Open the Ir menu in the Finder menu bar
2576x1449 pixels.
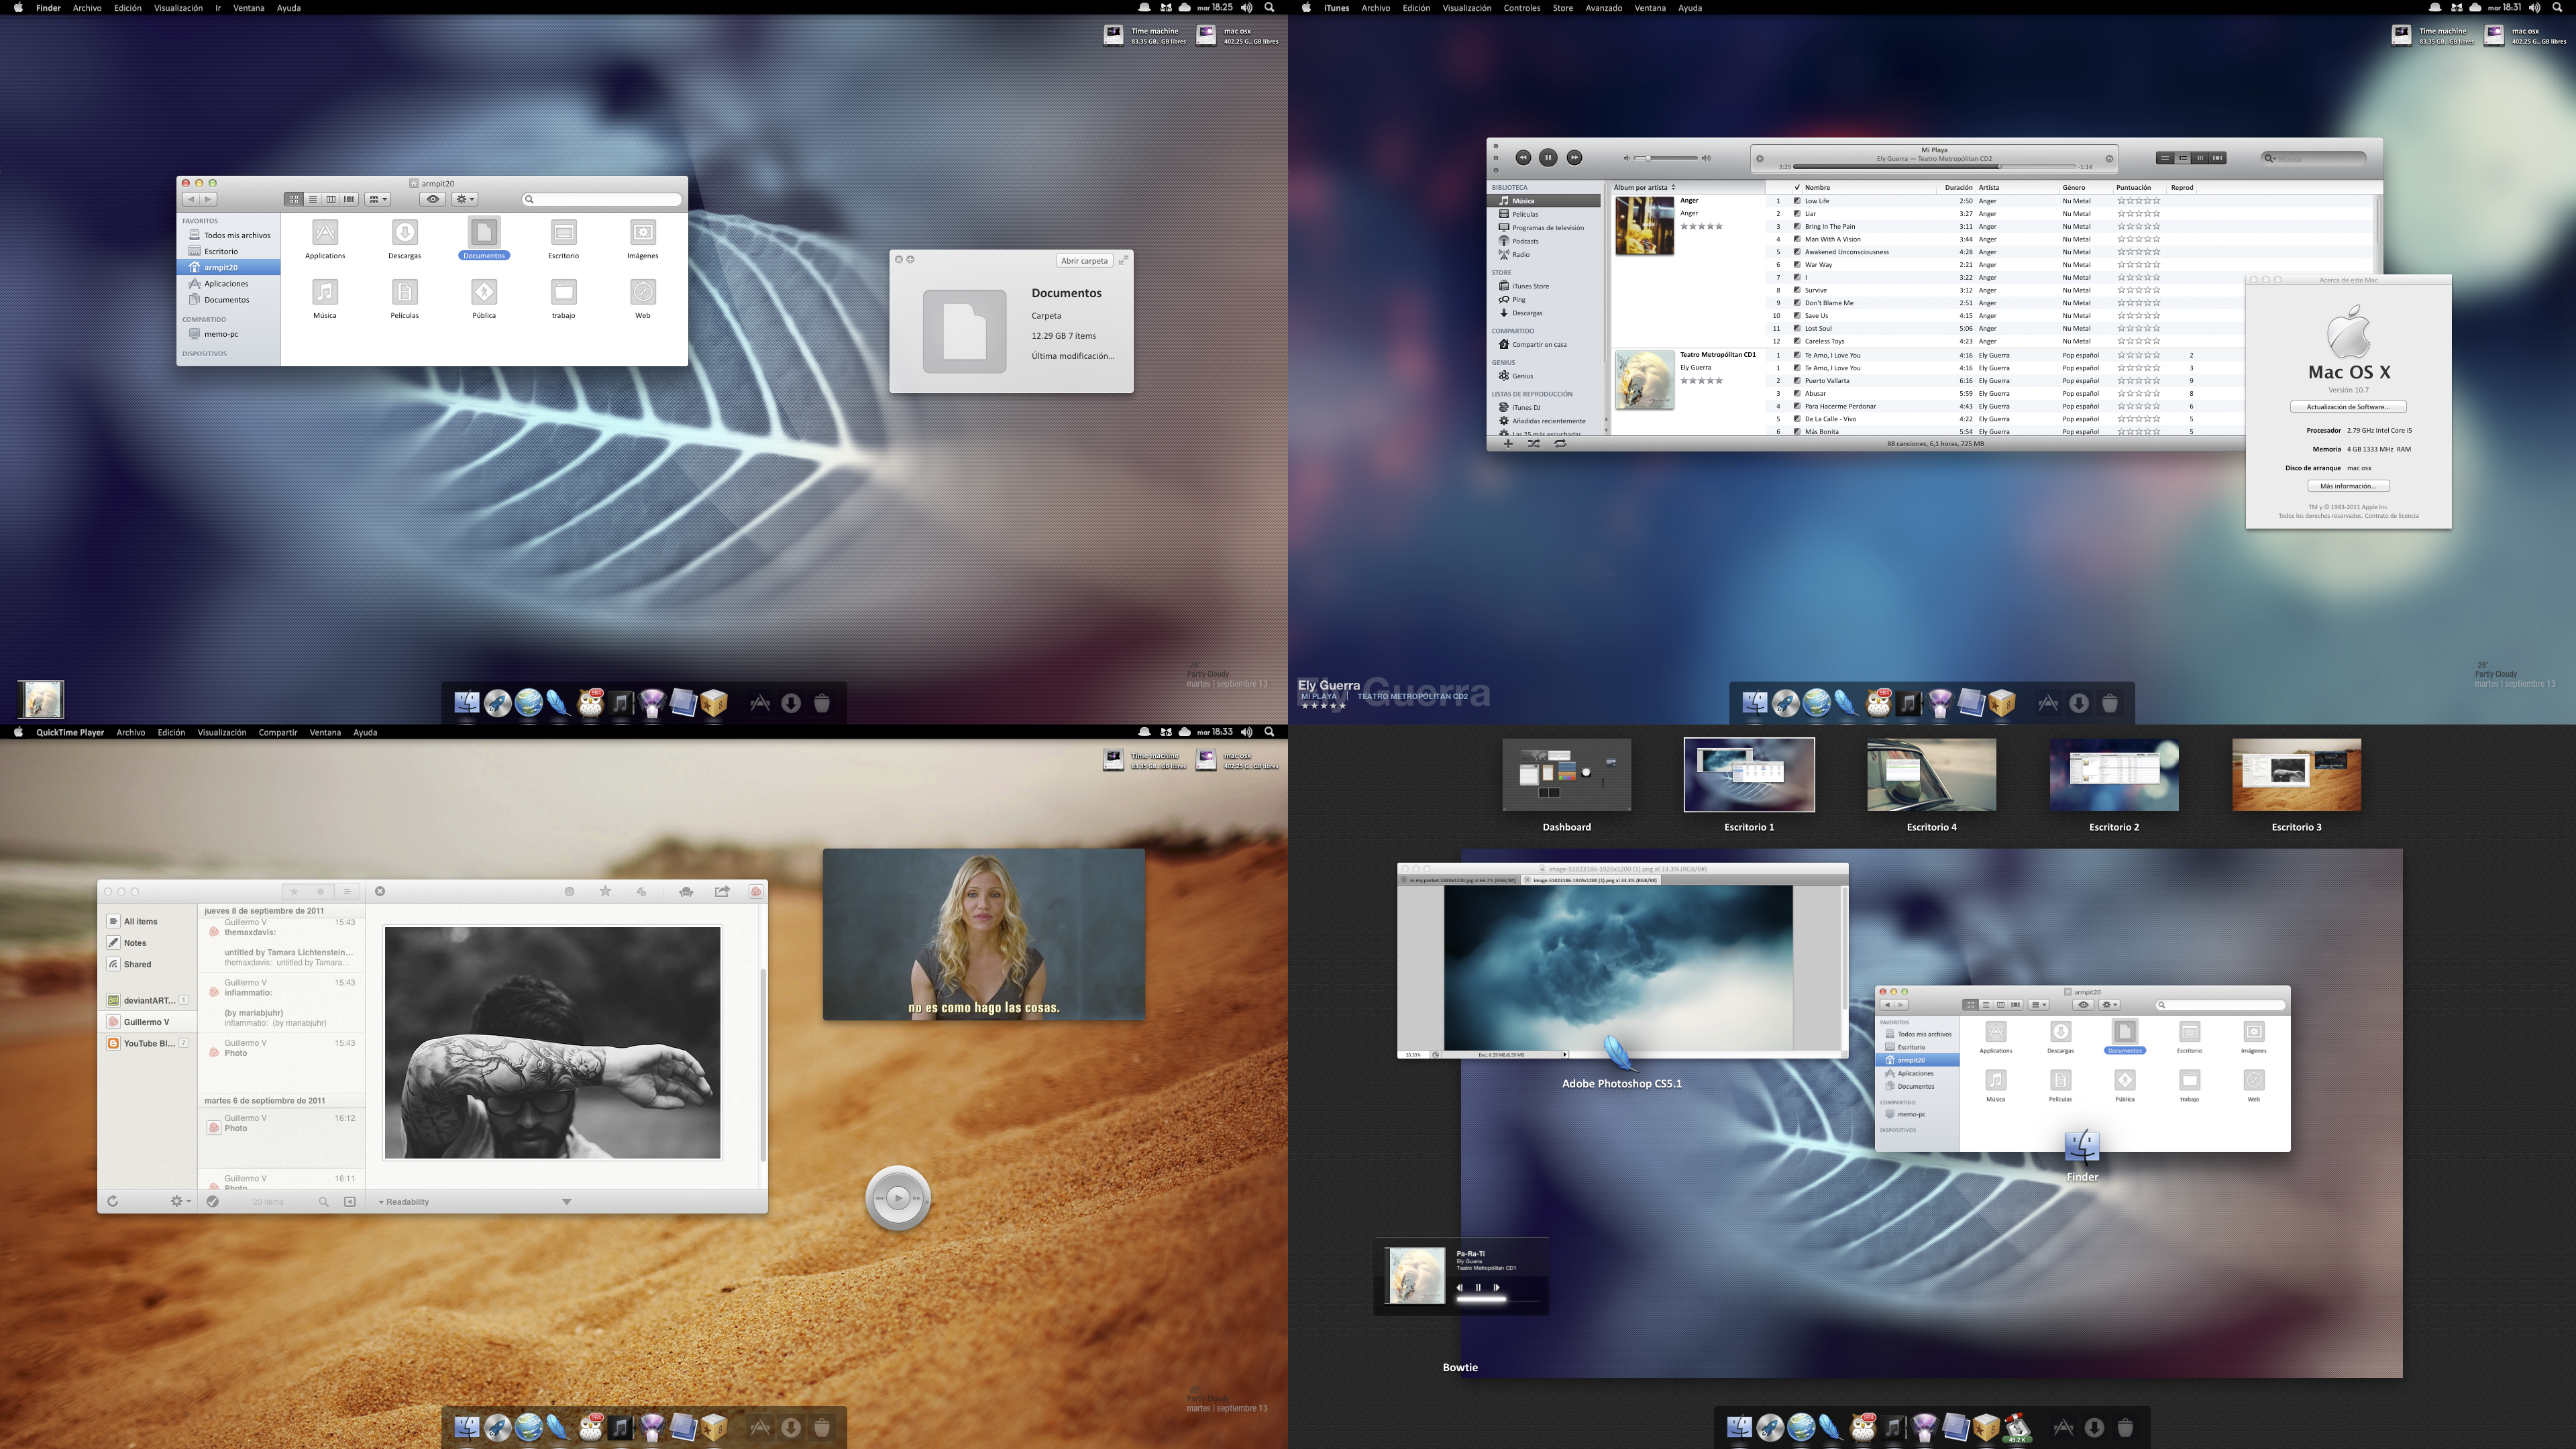pyautogui.click(x=218, y=8)
